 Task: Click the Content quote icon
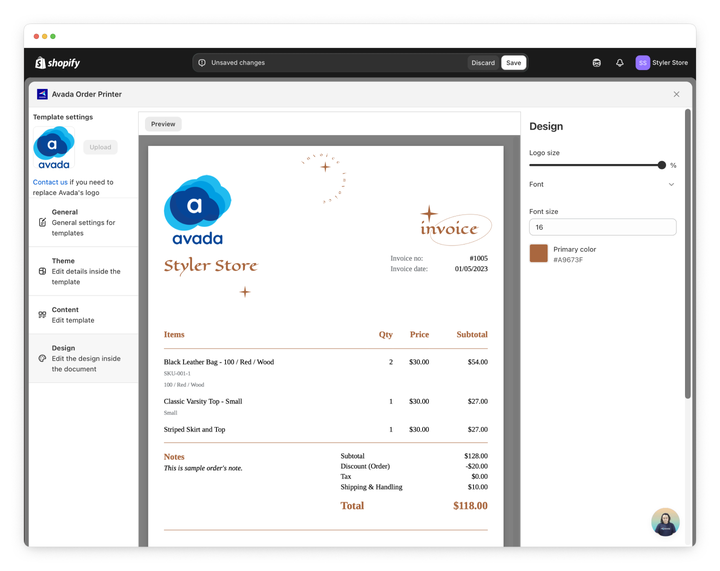tap(42, 314)
